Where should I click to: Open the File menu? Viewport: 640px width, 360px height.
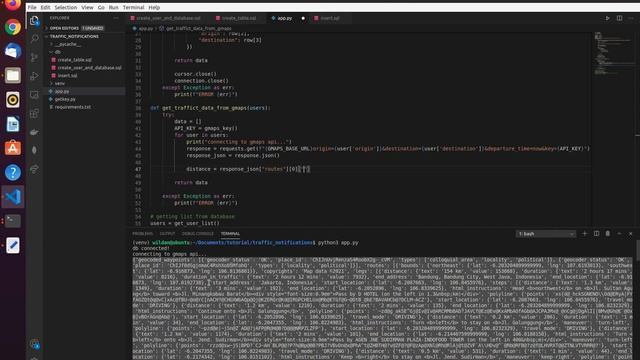click(x=32, y=7)
